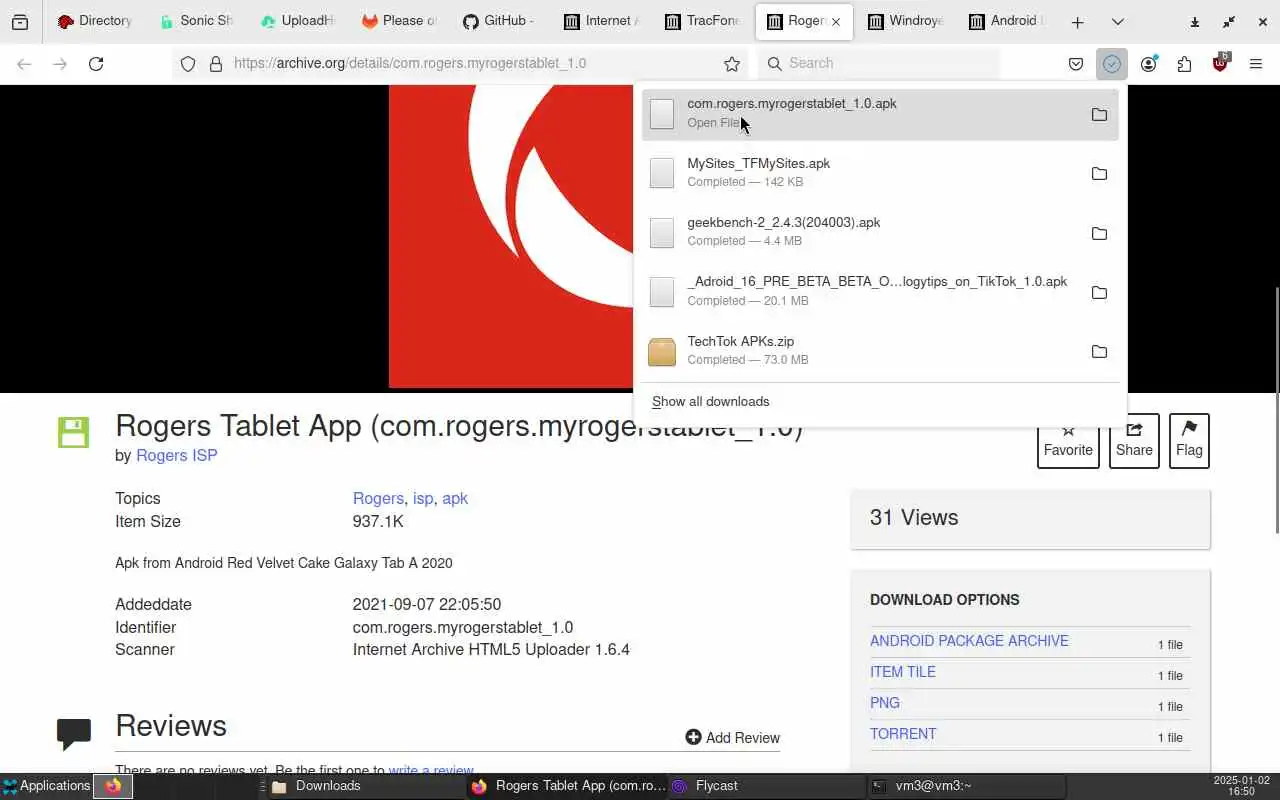1280x800 pixels.
Task: Open Firefox View button in tab bar
Action: 19,21
